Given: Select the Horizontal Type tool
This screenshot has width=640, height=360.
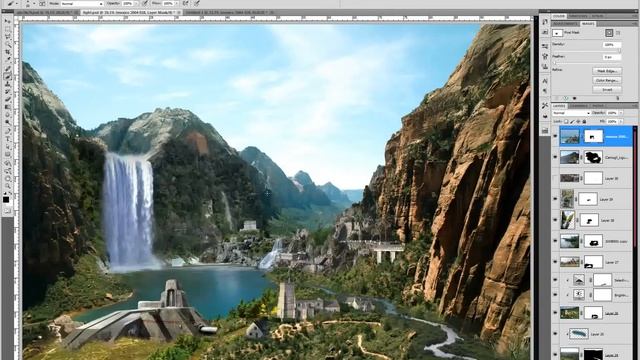Looking at the screenshot, I should tap(7, 139).
